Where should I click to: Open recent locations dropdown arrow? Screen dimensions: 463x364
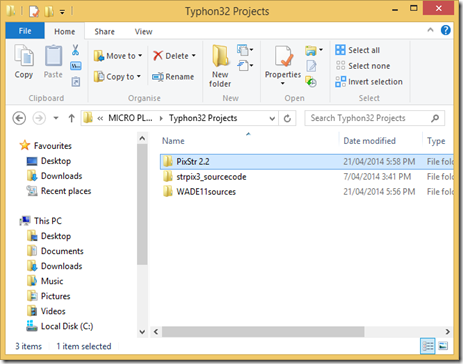pyautogui.click(x=56, y=118)
